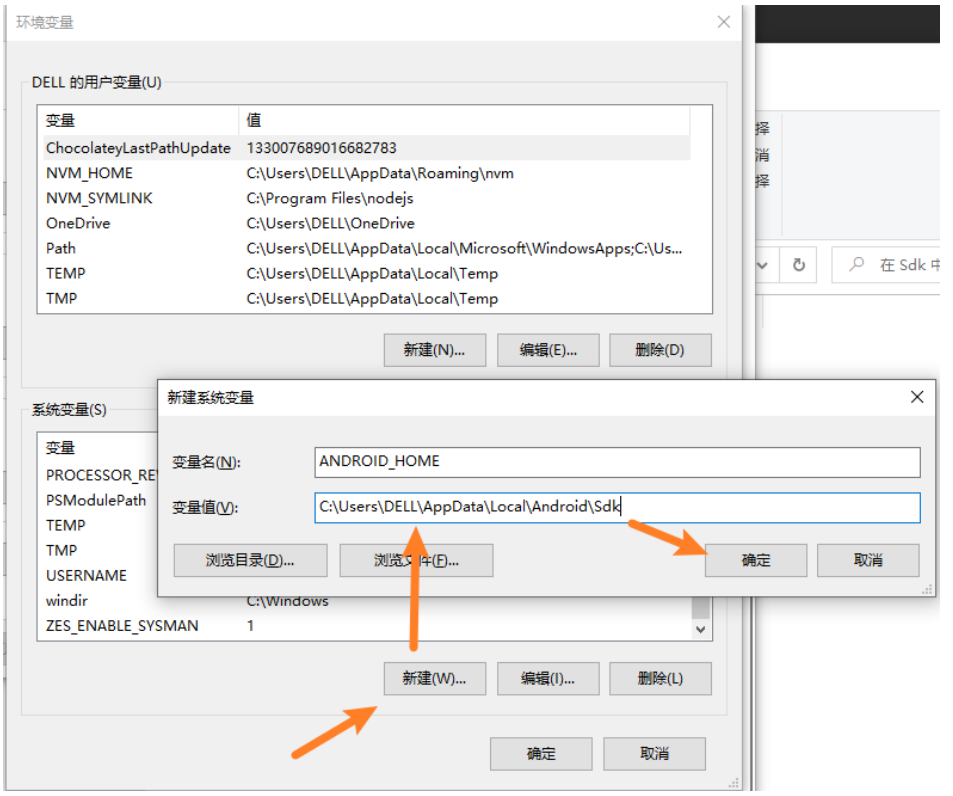Click 新建(N) under user variables
Screen dimensions: 953x796
tap(434, 350)
